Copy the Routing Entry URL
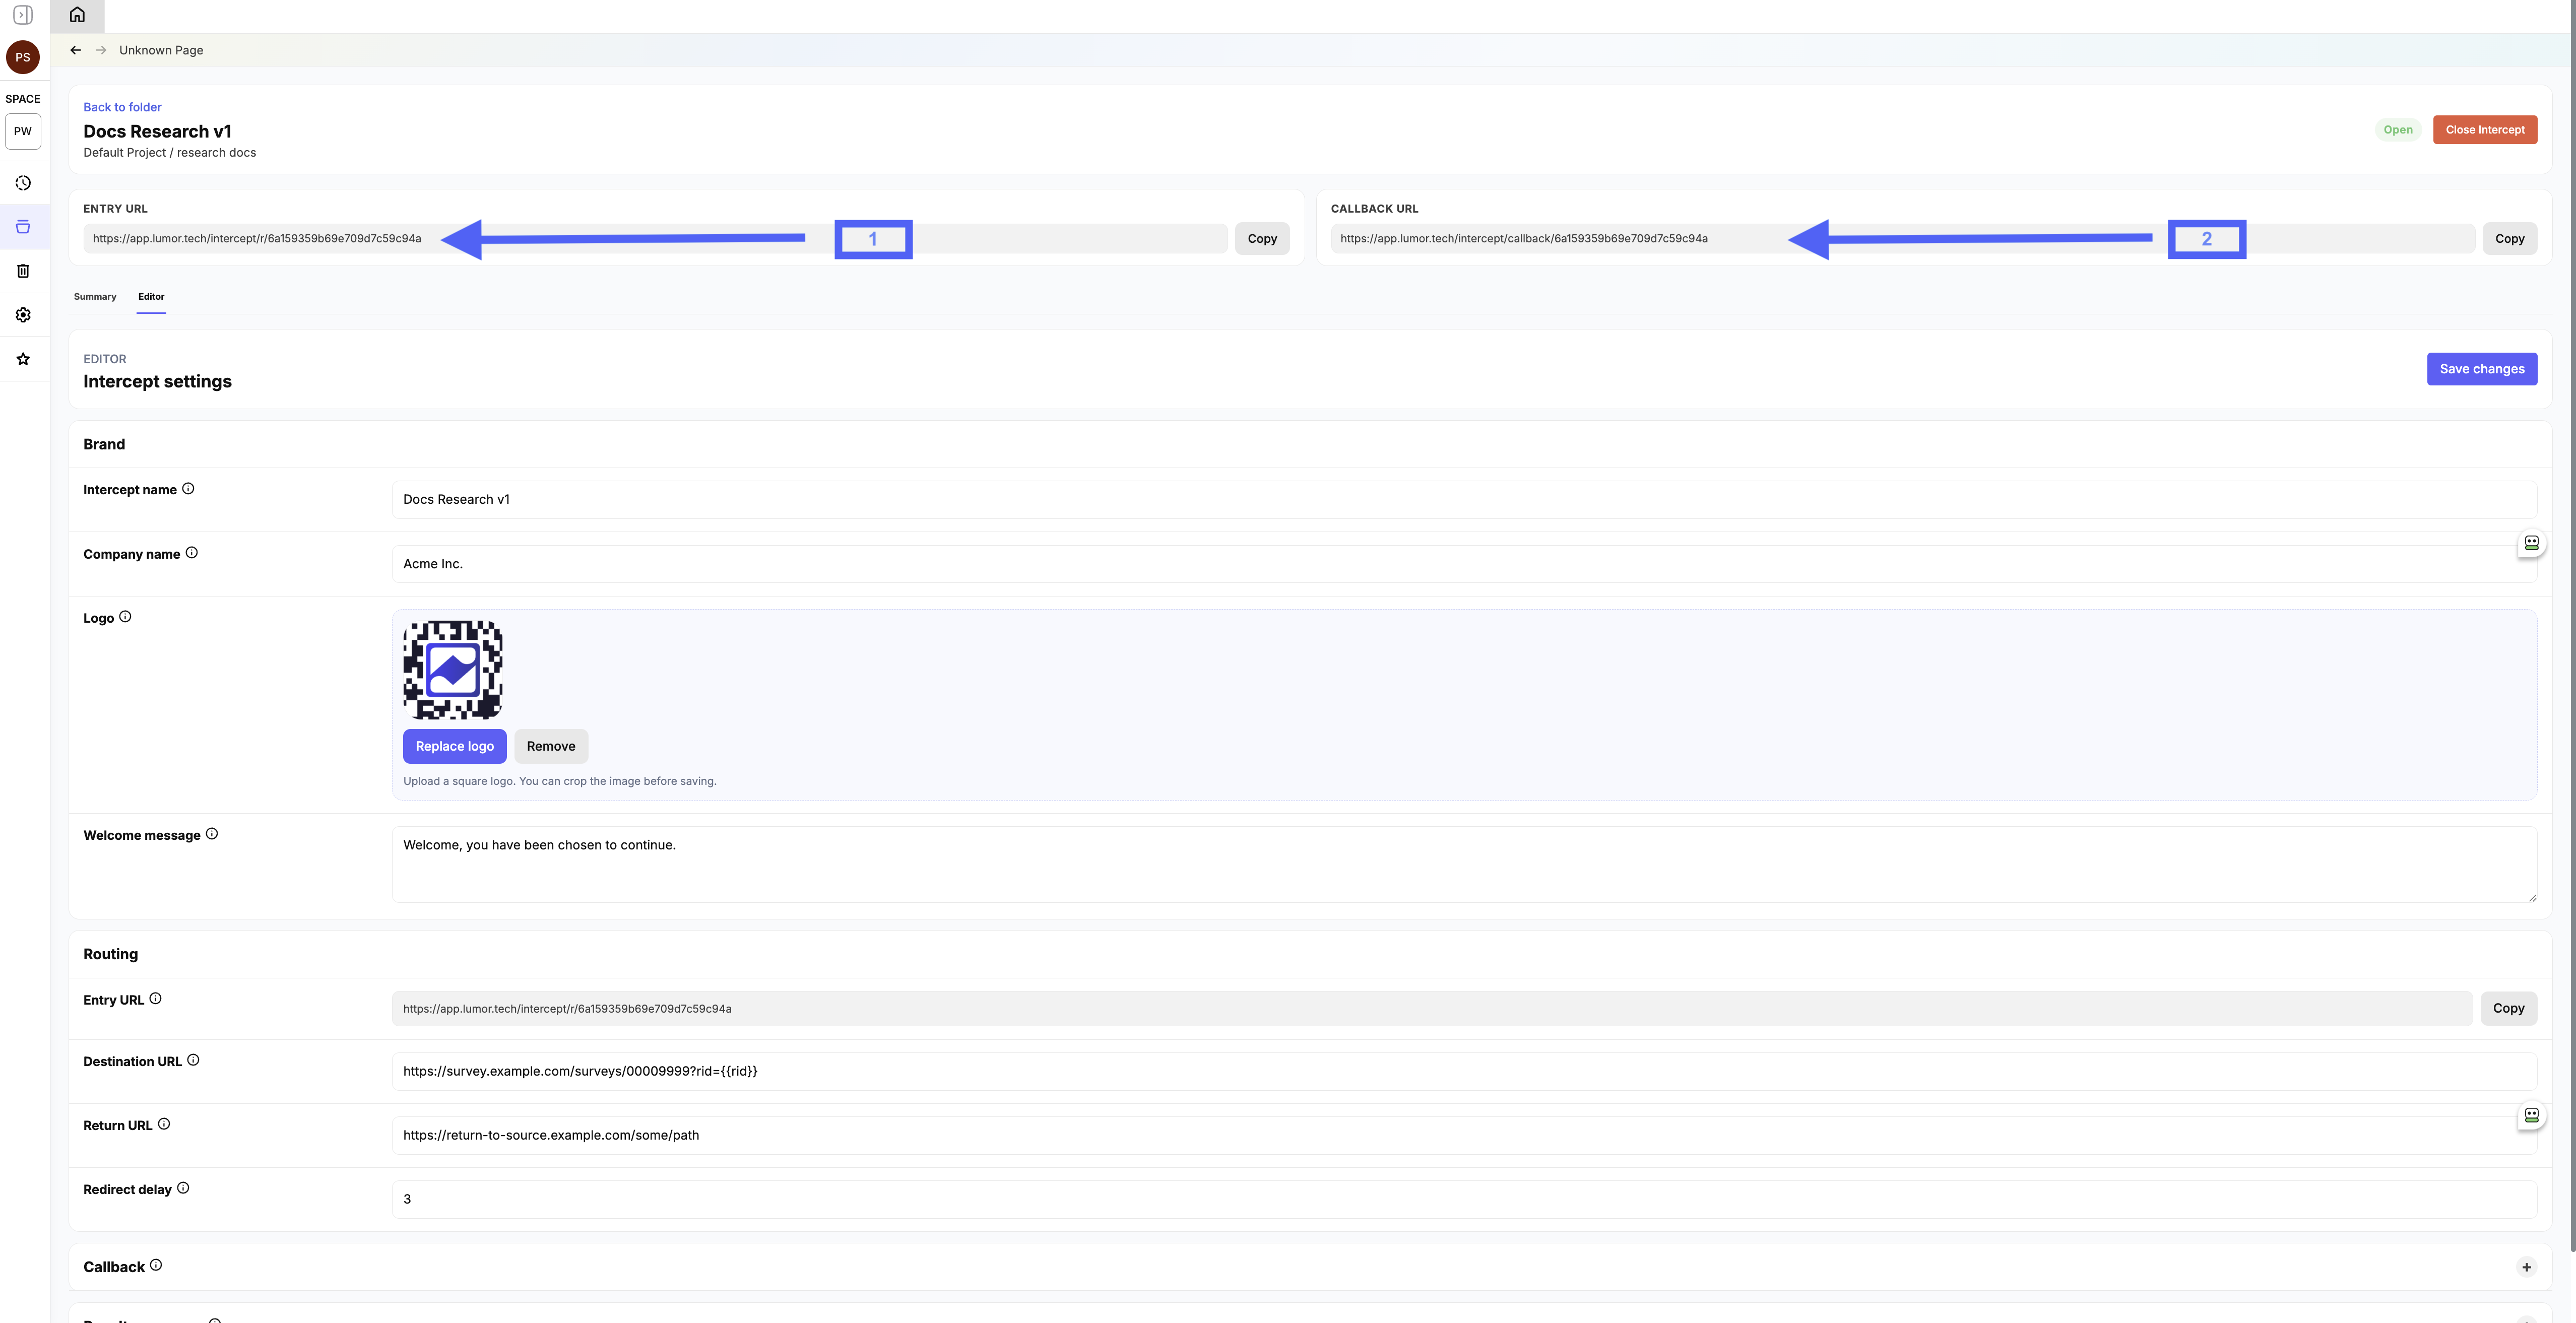 tap(2508, 1008)
